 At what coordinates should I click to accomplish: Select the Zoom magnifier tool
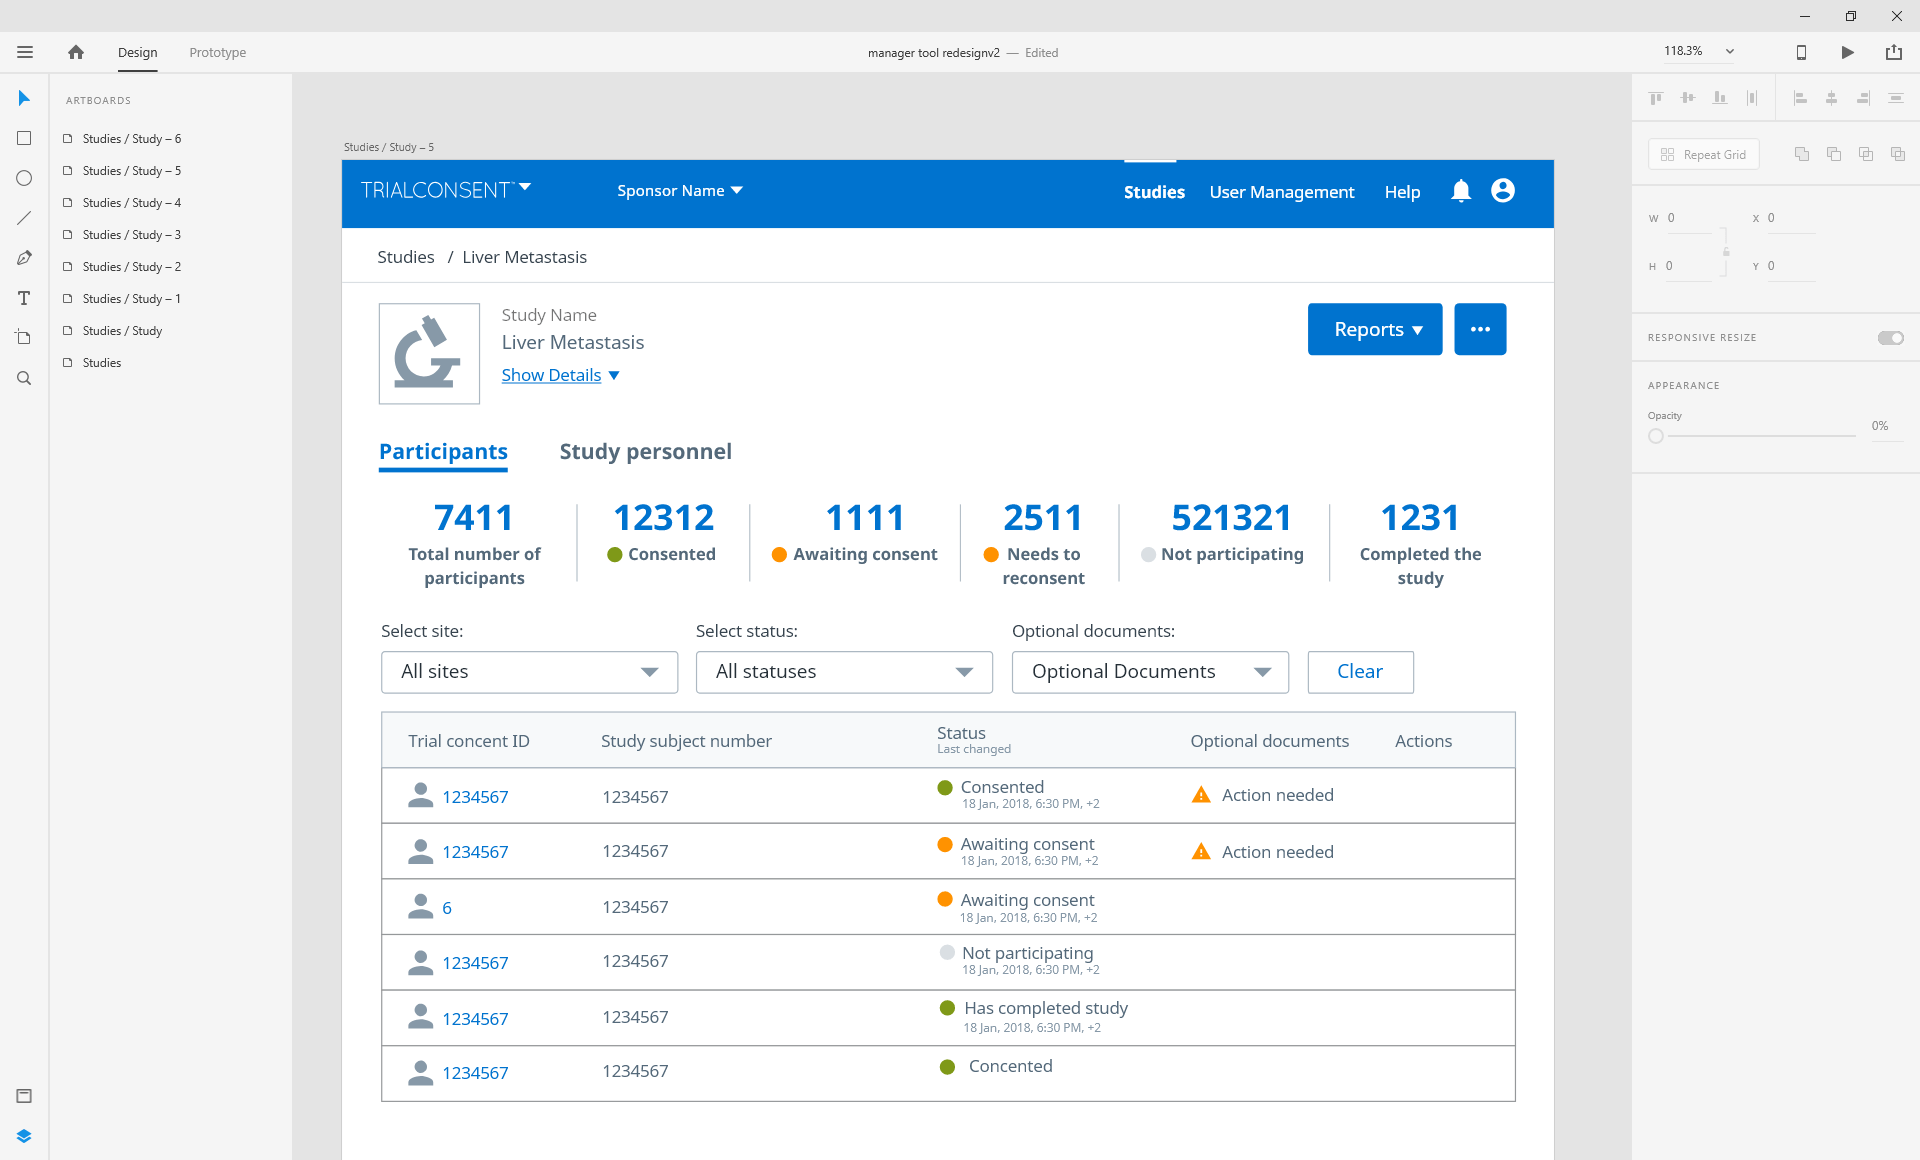(x=24, y=378)
